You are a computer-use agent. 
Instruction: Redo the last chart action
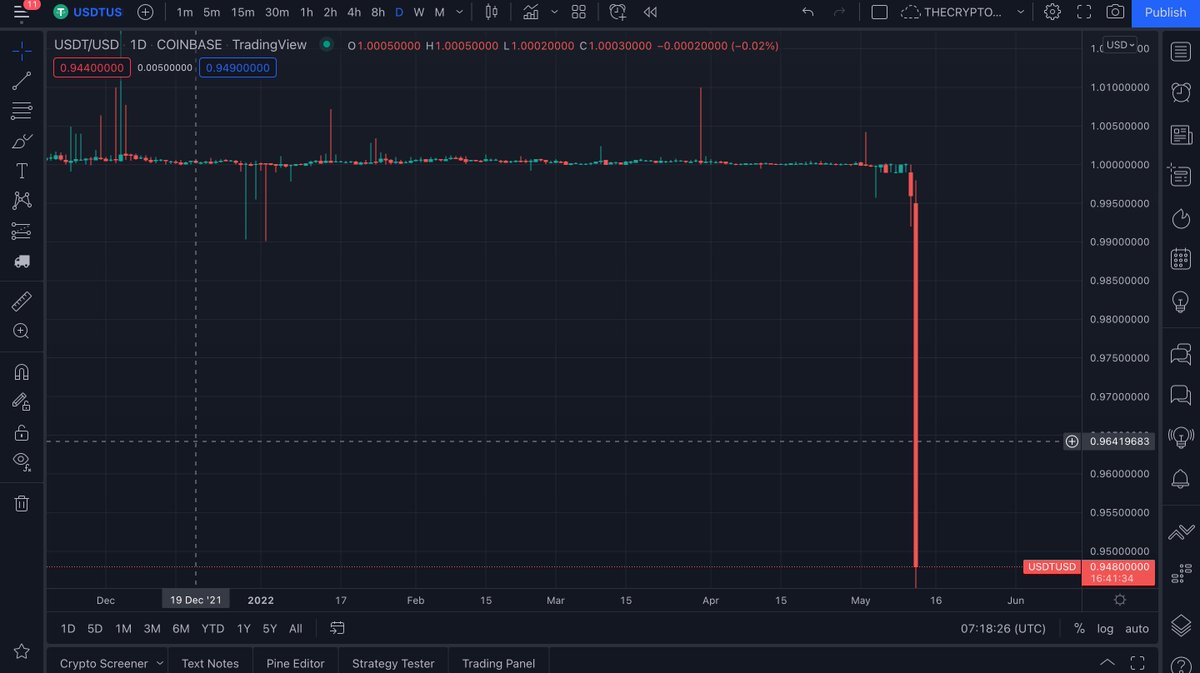coord(840,12)
